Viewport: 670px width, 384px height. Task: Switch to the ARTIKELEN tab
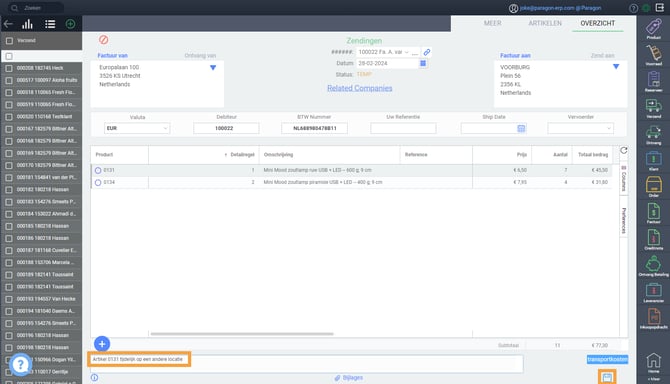[545, 23]
